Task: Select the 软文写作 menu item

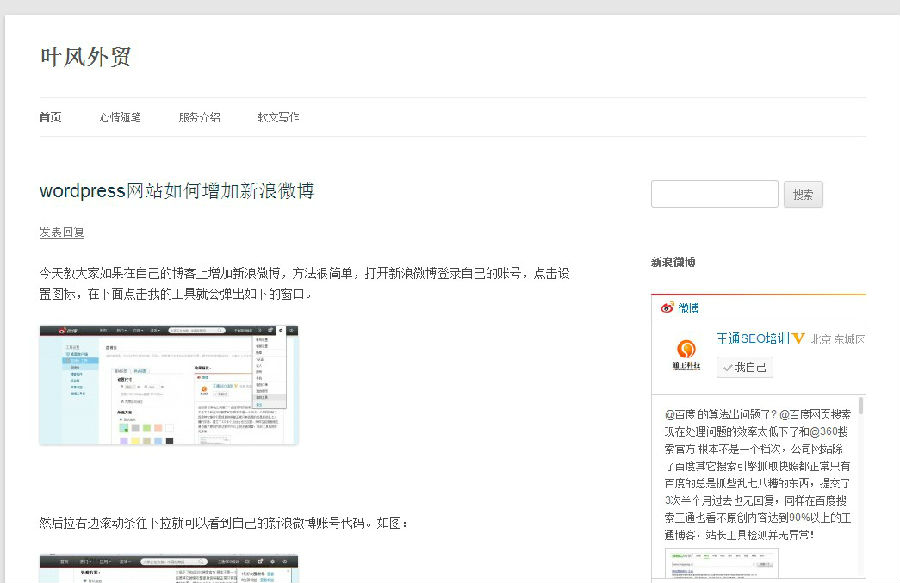Action: pos(278,117)
